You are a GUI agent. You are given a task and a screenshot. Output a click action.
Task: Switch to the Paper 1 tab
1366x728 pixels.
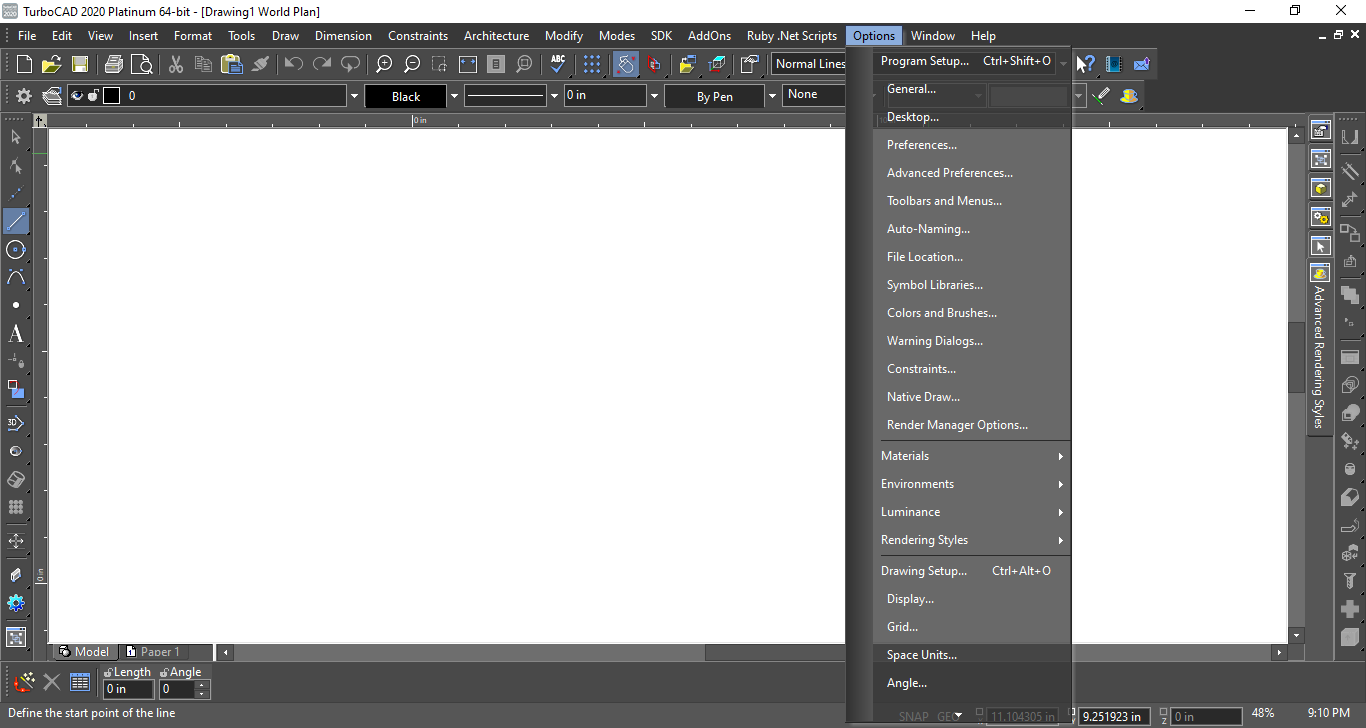click(x=153, y=652)
